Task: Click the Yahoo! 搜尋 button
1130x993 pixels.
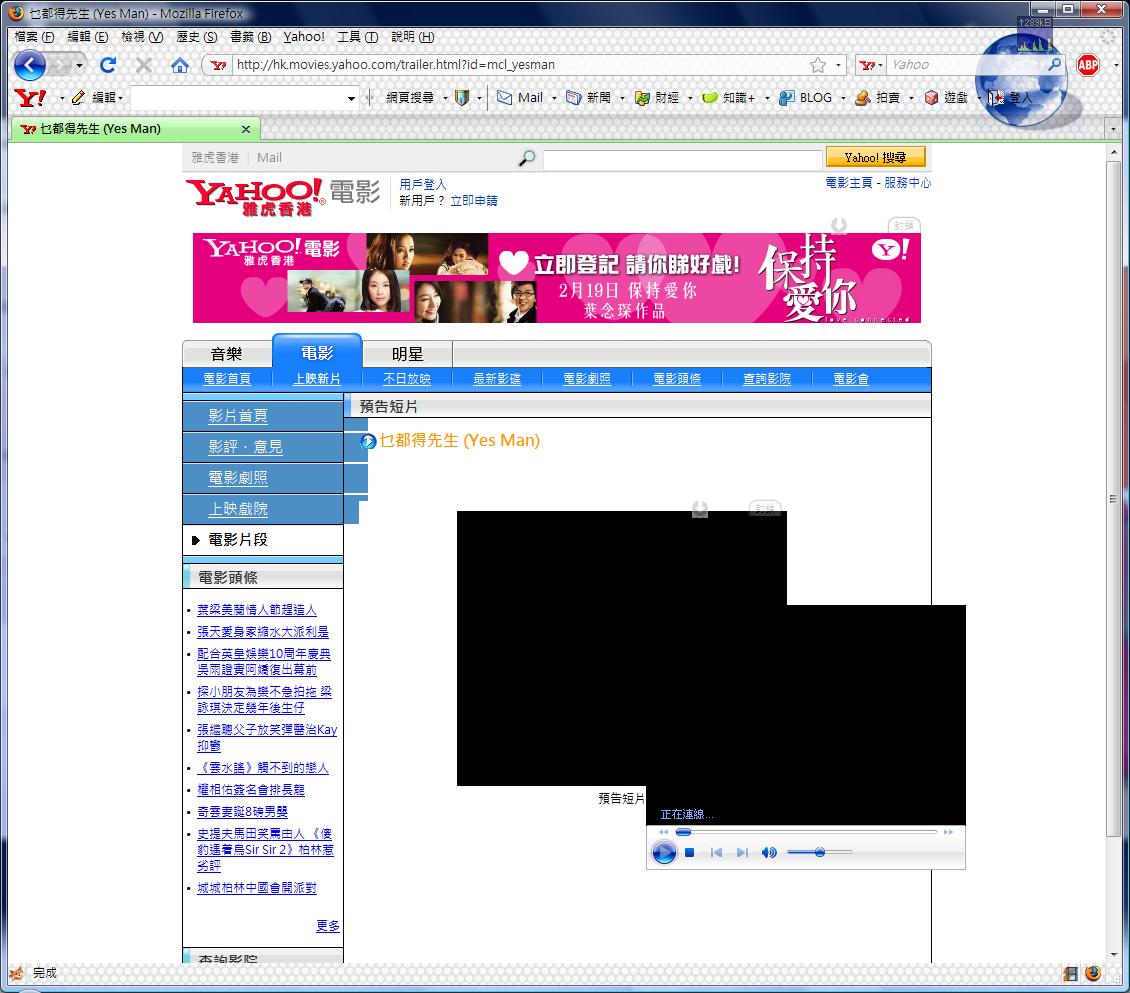Action: coord(875,158)
